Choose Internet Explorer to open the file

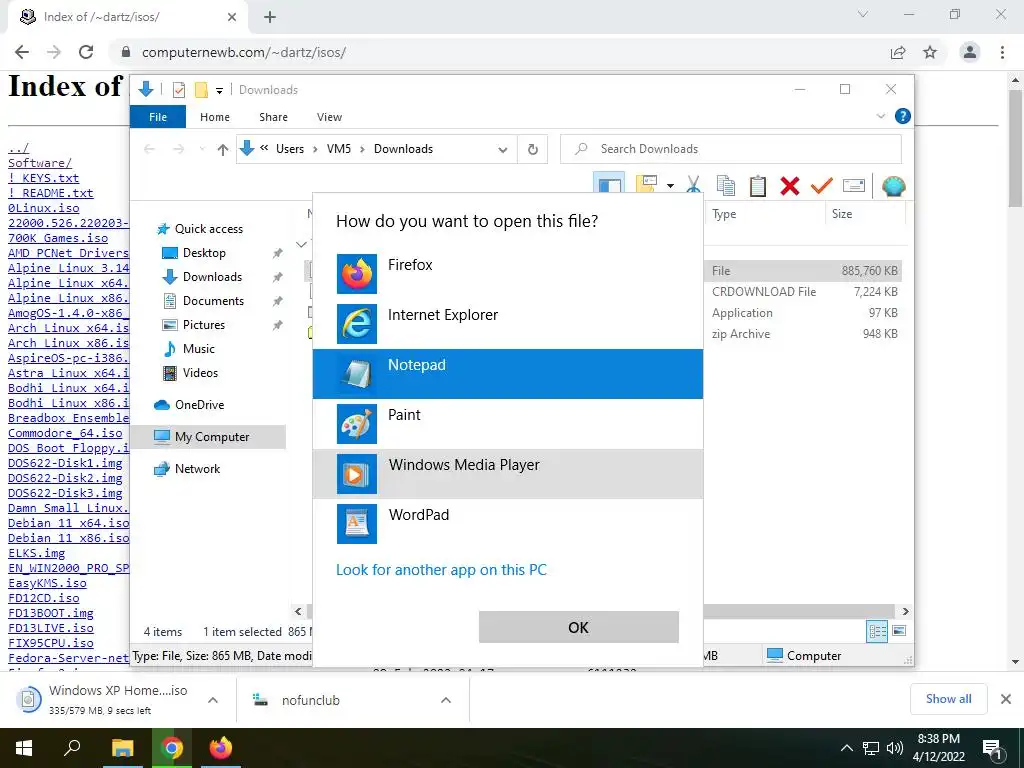507,323
